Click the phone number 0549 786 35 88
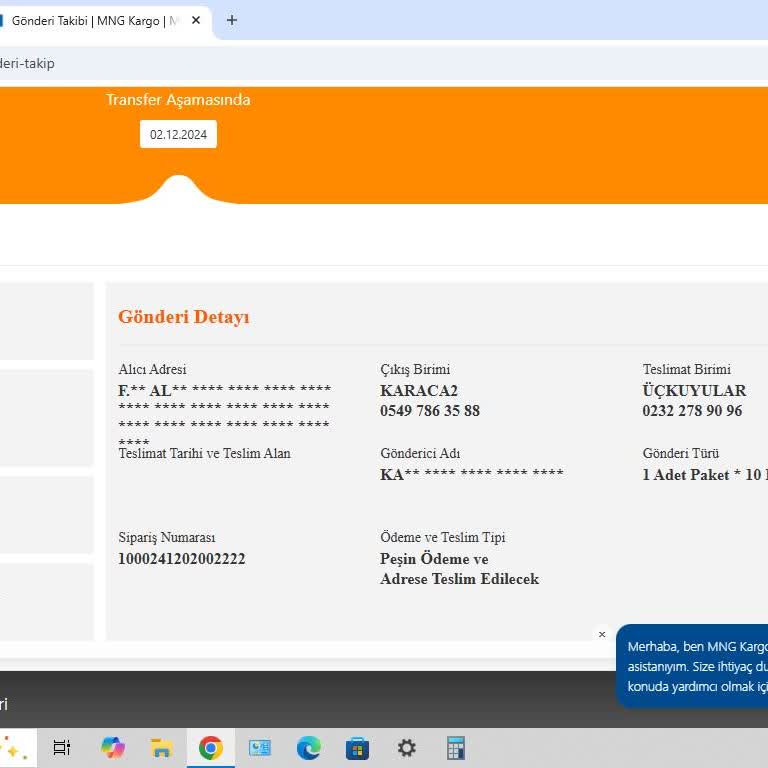The image size is (768, 768). pyautogui.click(x=430, y=411)
